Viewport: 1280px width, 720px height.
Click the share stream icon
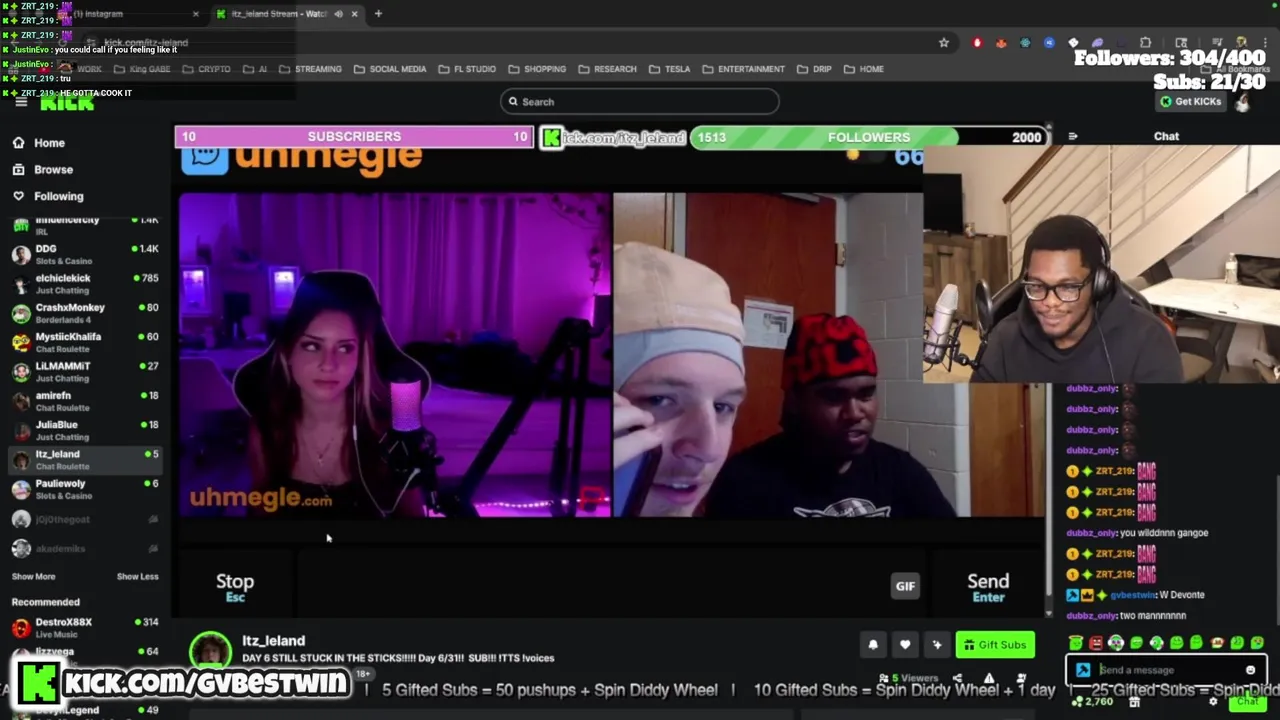[957, 679]
